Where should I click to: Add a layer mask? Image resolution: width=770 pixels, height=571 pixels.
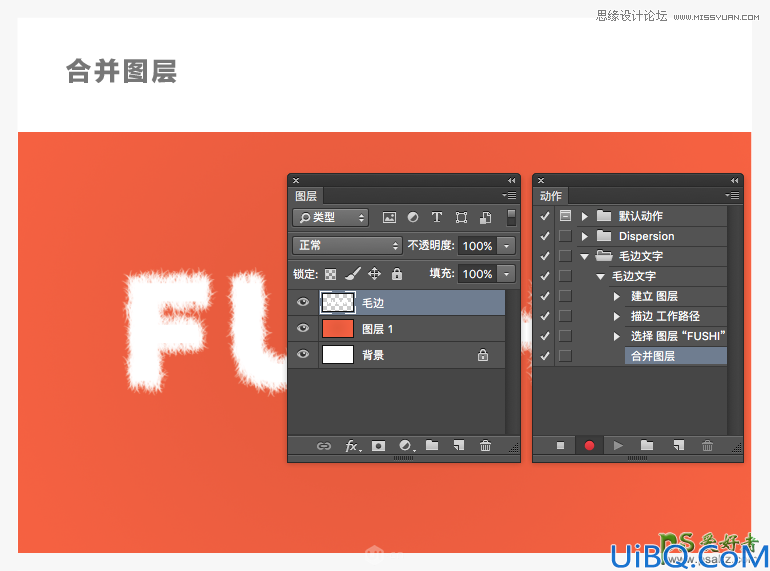pyautogui.click(x=378, y=446)
